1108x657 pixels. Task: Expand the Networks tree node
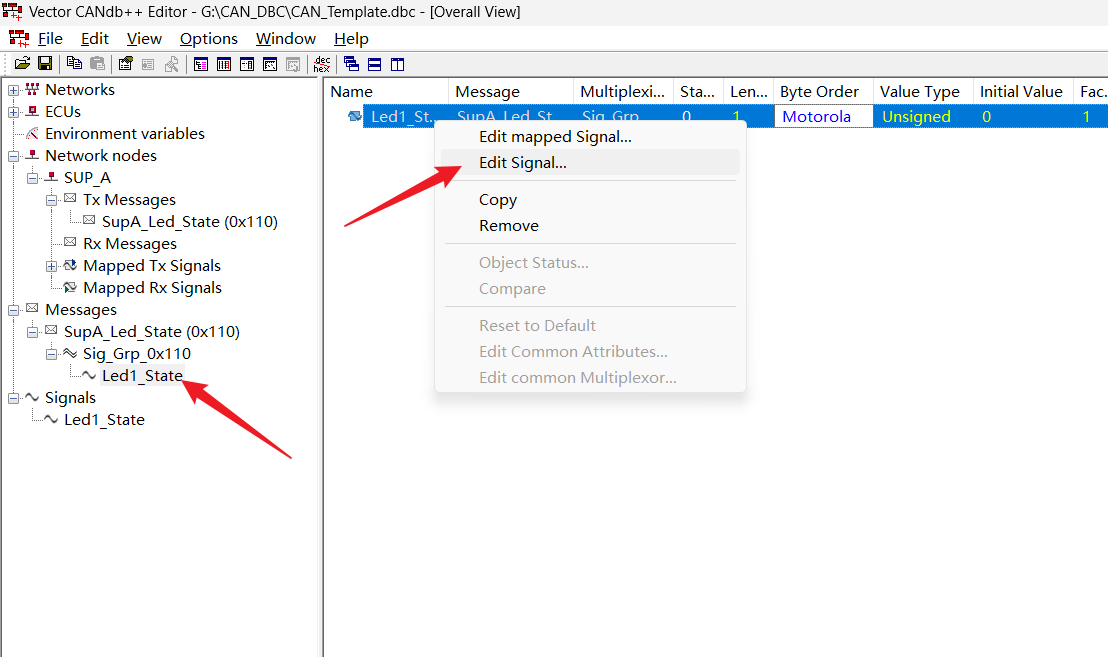coord(13,90)
